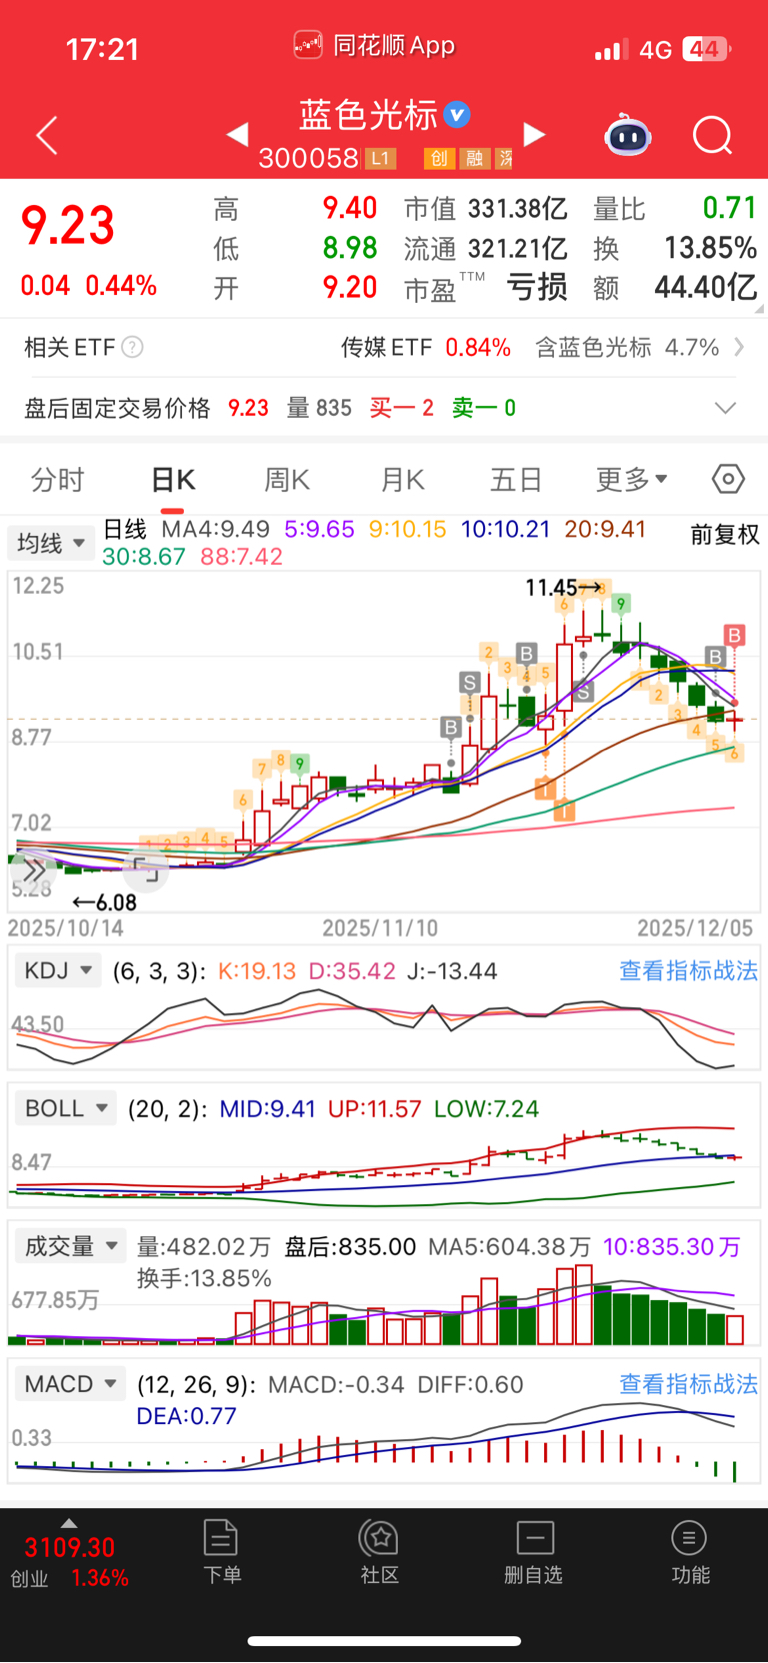Tap the 11.45 high price label

click(x=551, y=588)
